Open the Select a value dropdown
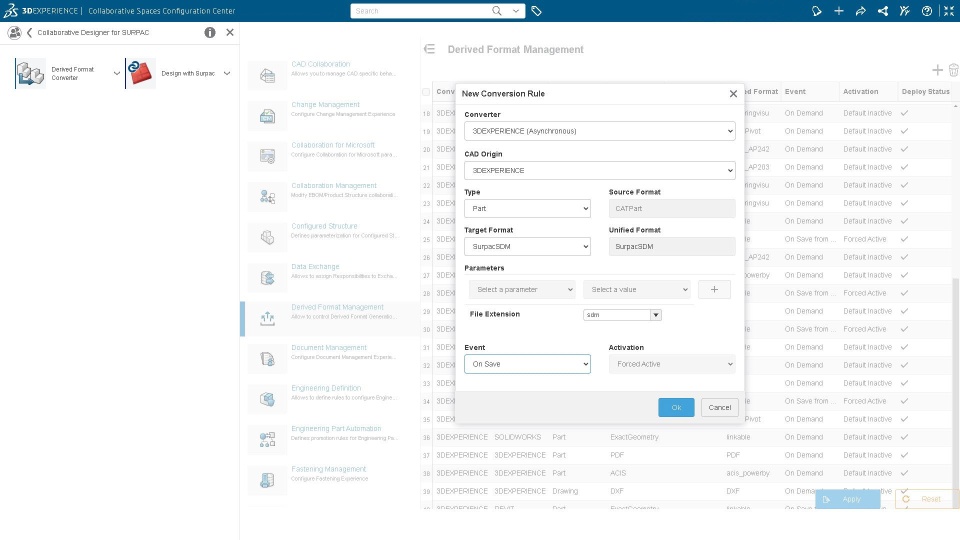This screenshot has width=960, height=540. coord(637,290)
